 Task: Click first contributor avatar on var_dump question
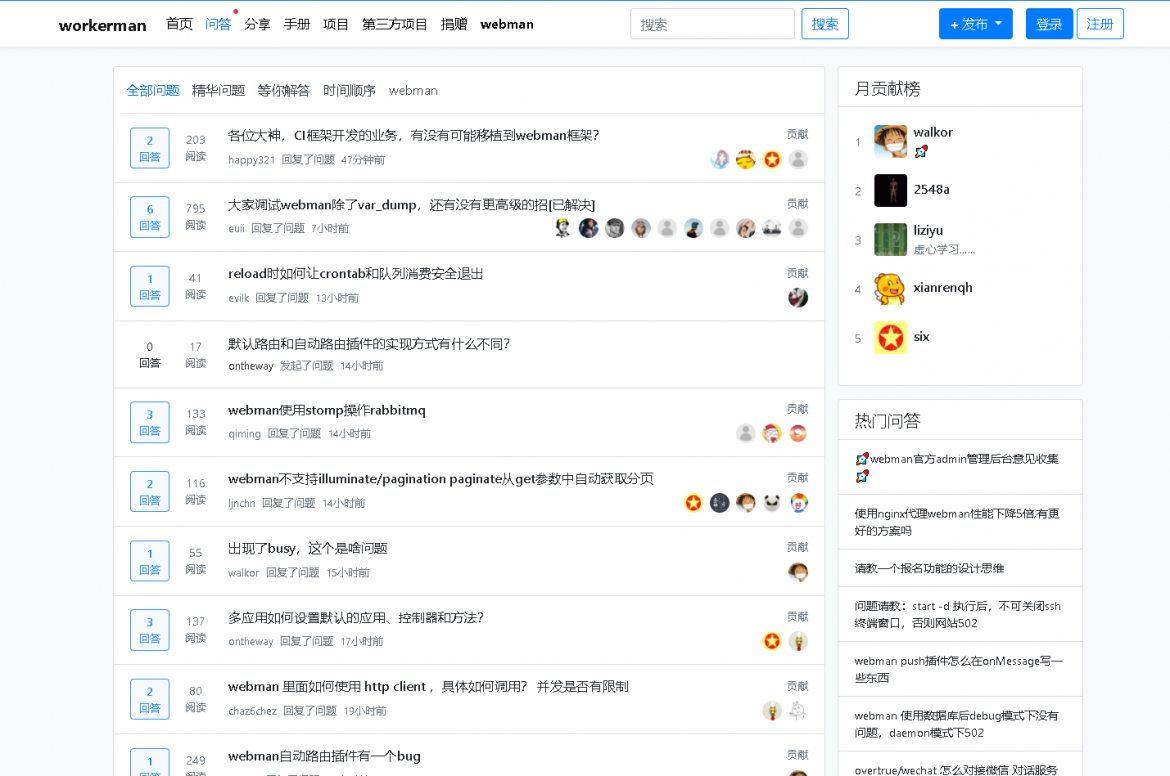(x=563, y=228)
